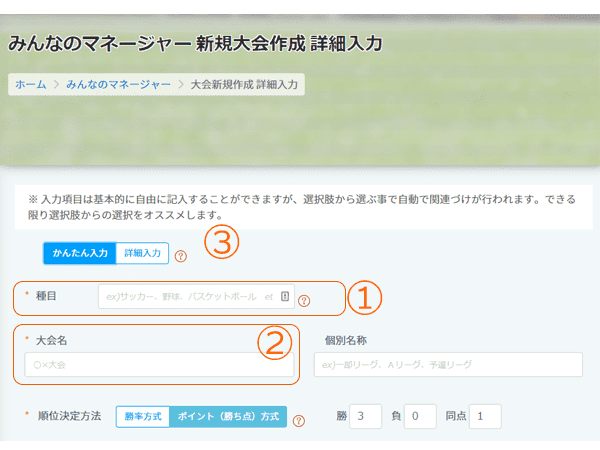This screenshot has height=450, width=600.
Task: Switch to かんたん入力 mode
Action: [79, 254]
